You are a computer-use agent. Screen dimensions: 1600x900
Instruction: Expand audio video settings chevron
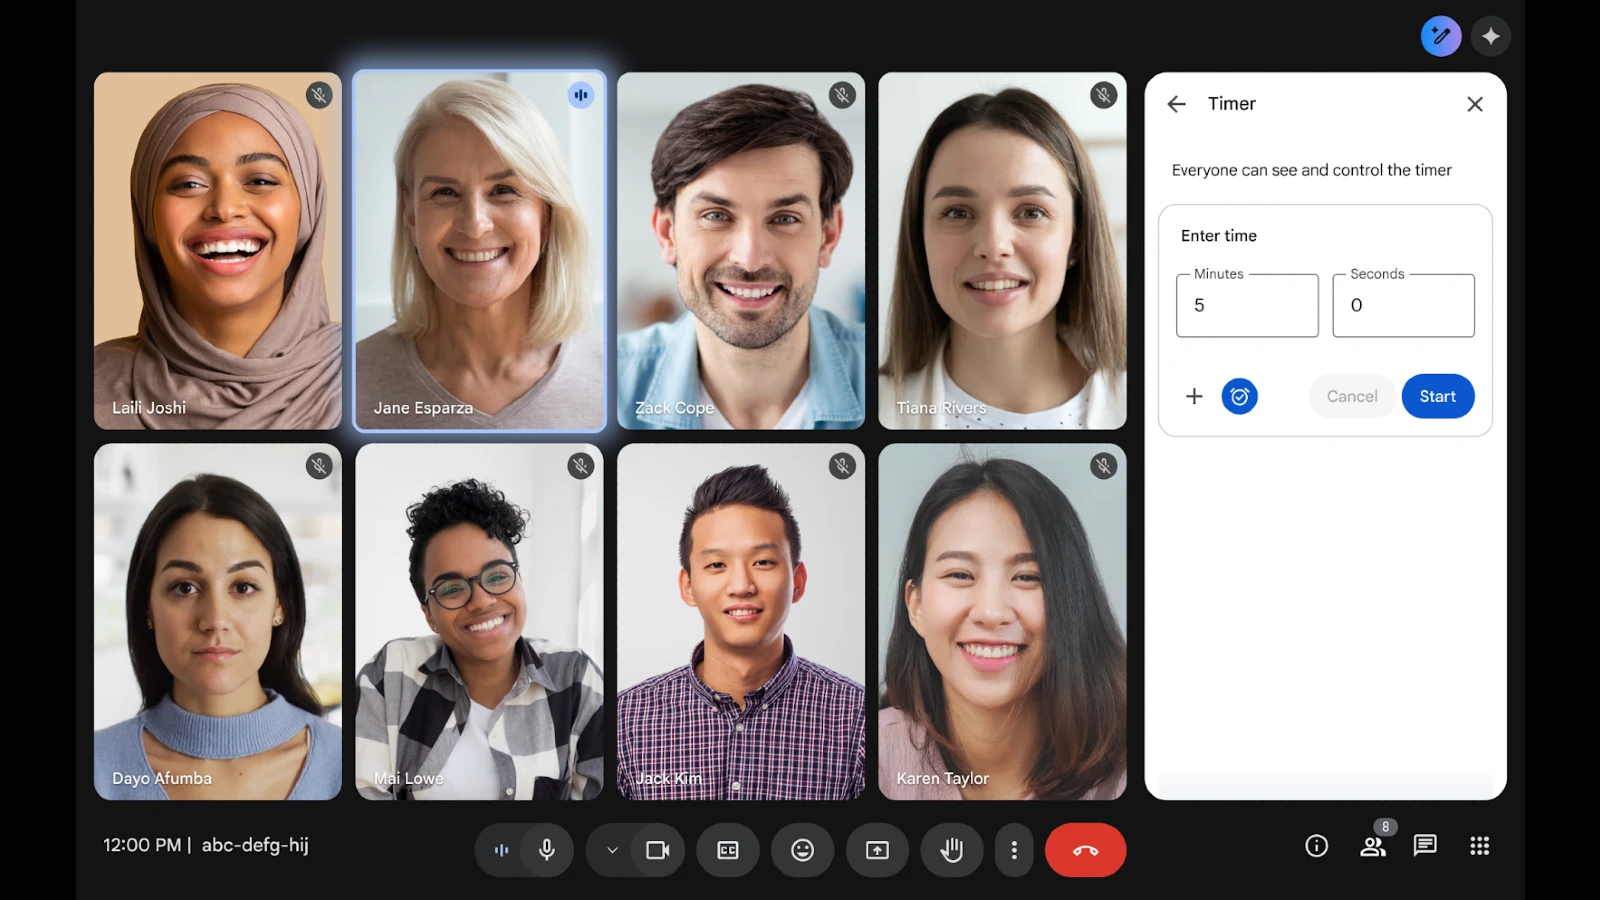(612, 850)
